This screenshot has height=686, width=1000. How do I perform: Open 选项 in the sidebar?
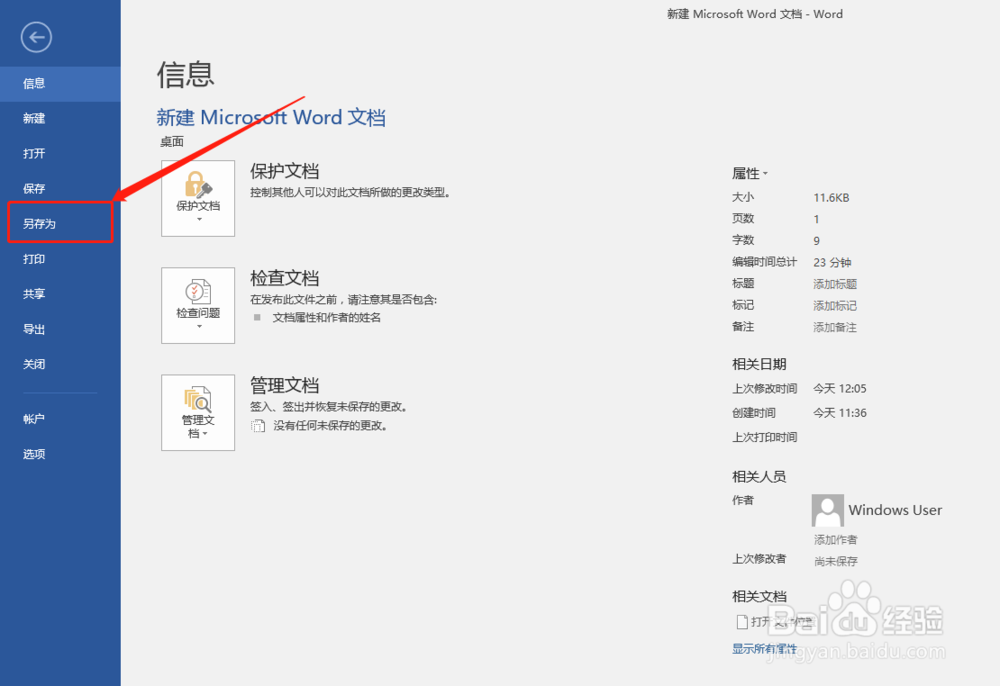coord(60,454)
